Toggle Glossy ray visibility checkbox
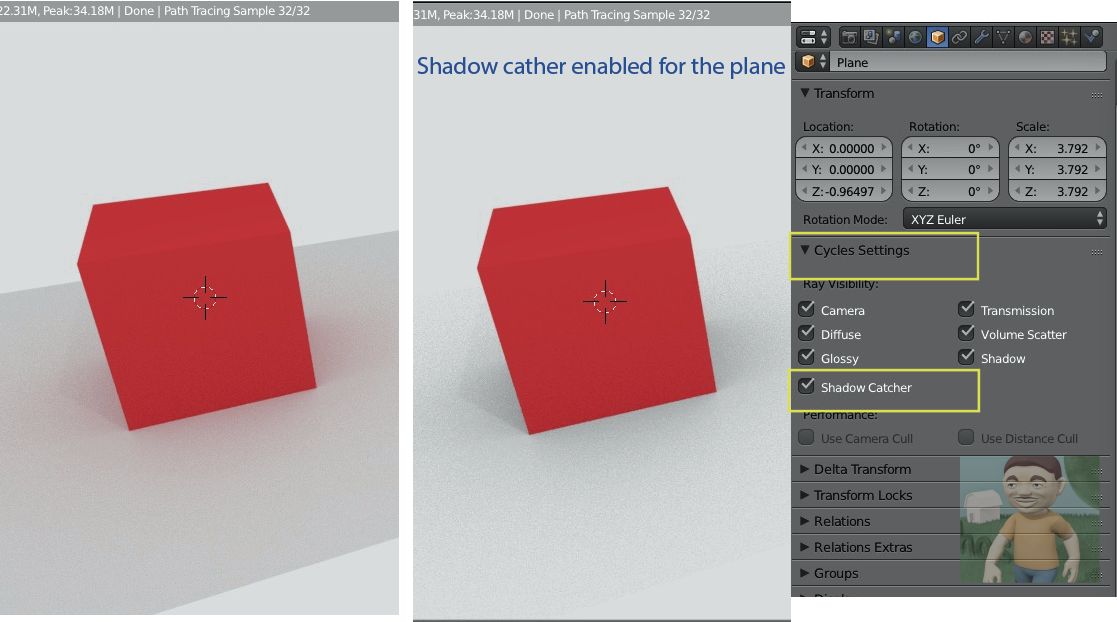This screenshot has height=622, width=1117. 806,357
